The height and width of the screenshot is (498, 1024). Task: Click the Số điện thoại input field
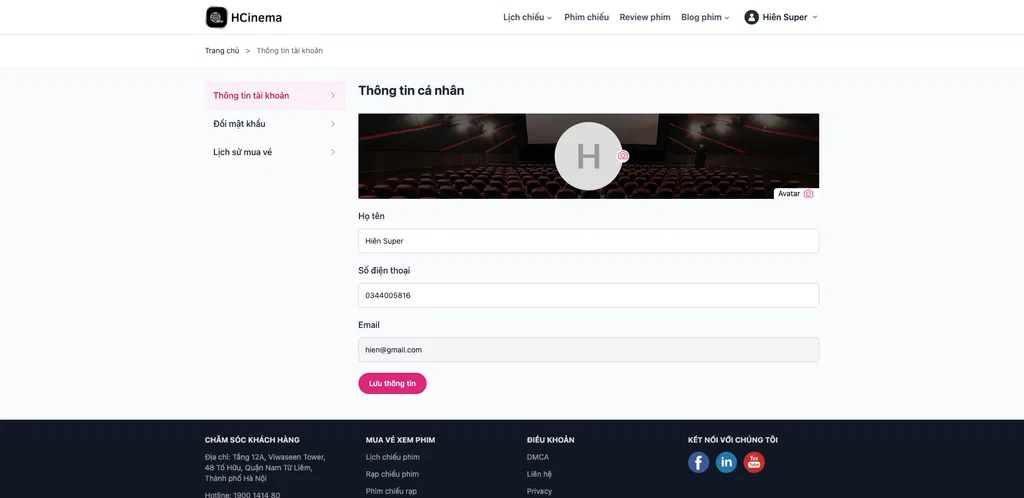[588, 295]
